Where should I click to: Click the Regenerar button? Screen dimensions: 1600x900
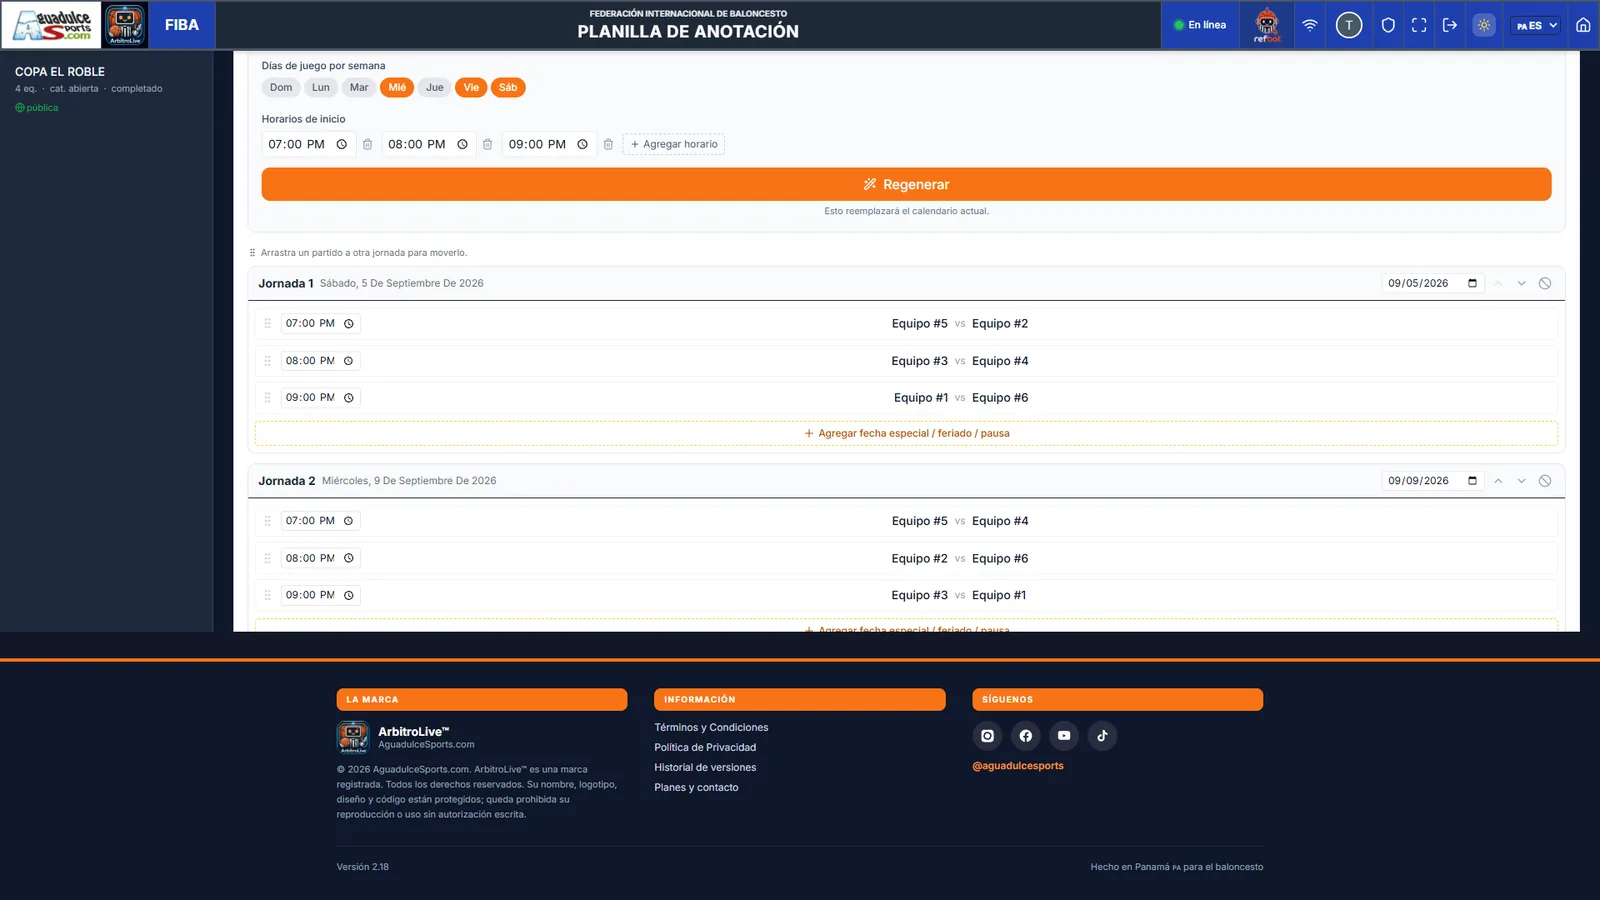tap(906, 184)
